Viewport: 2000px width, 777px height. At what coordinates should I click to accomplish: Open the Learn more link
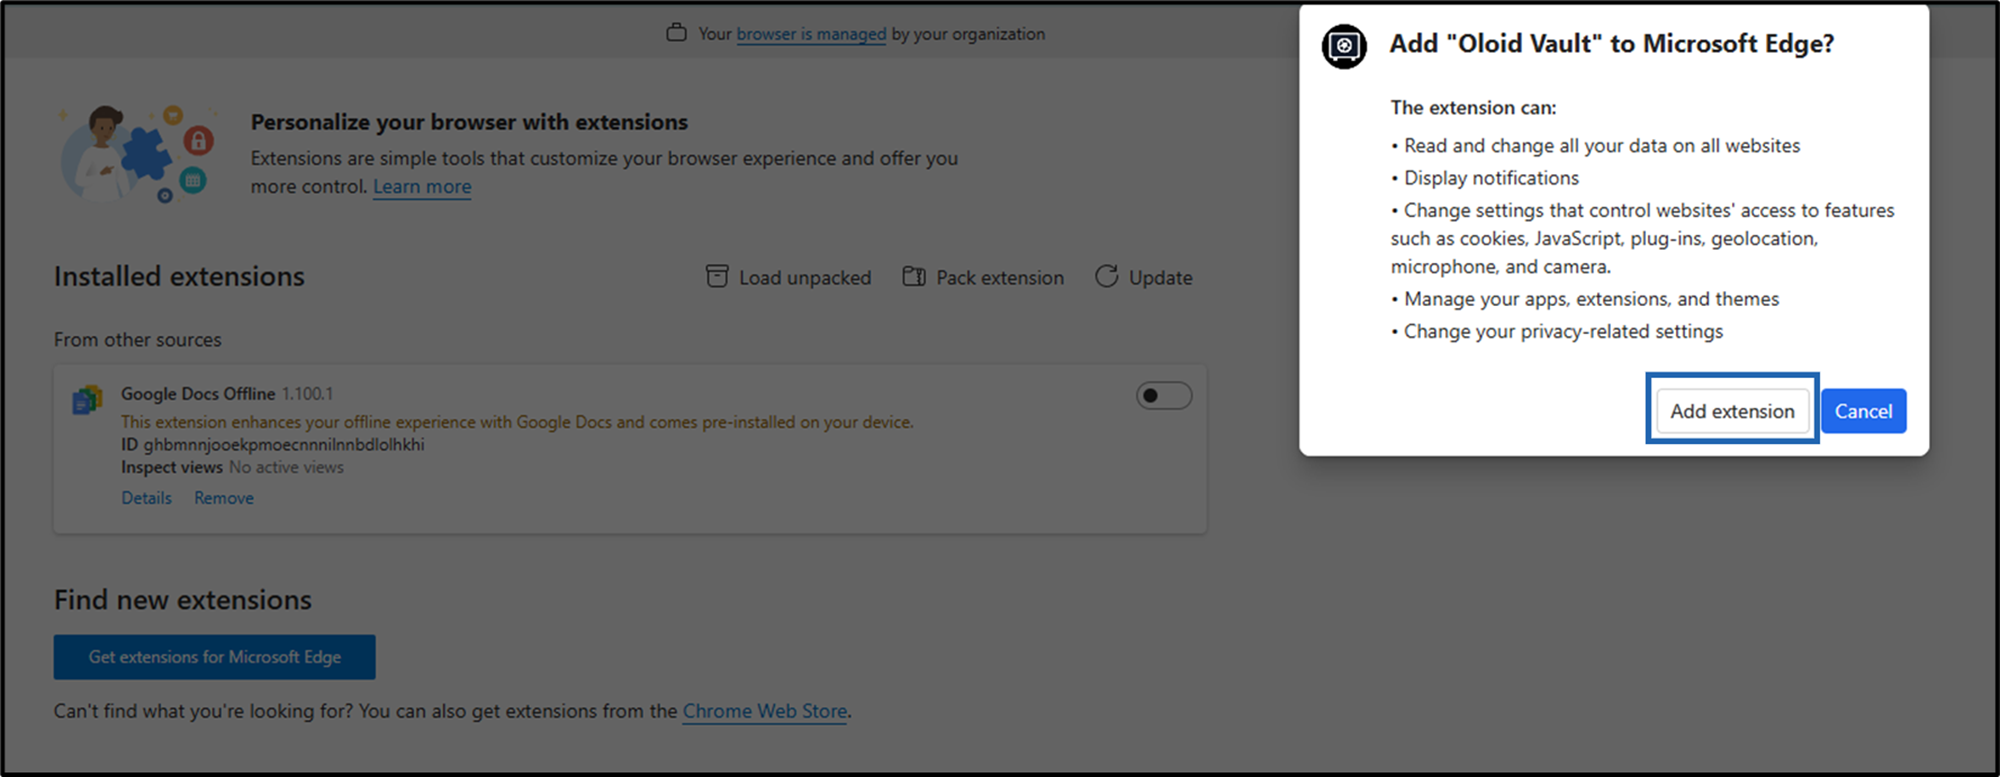422,187
